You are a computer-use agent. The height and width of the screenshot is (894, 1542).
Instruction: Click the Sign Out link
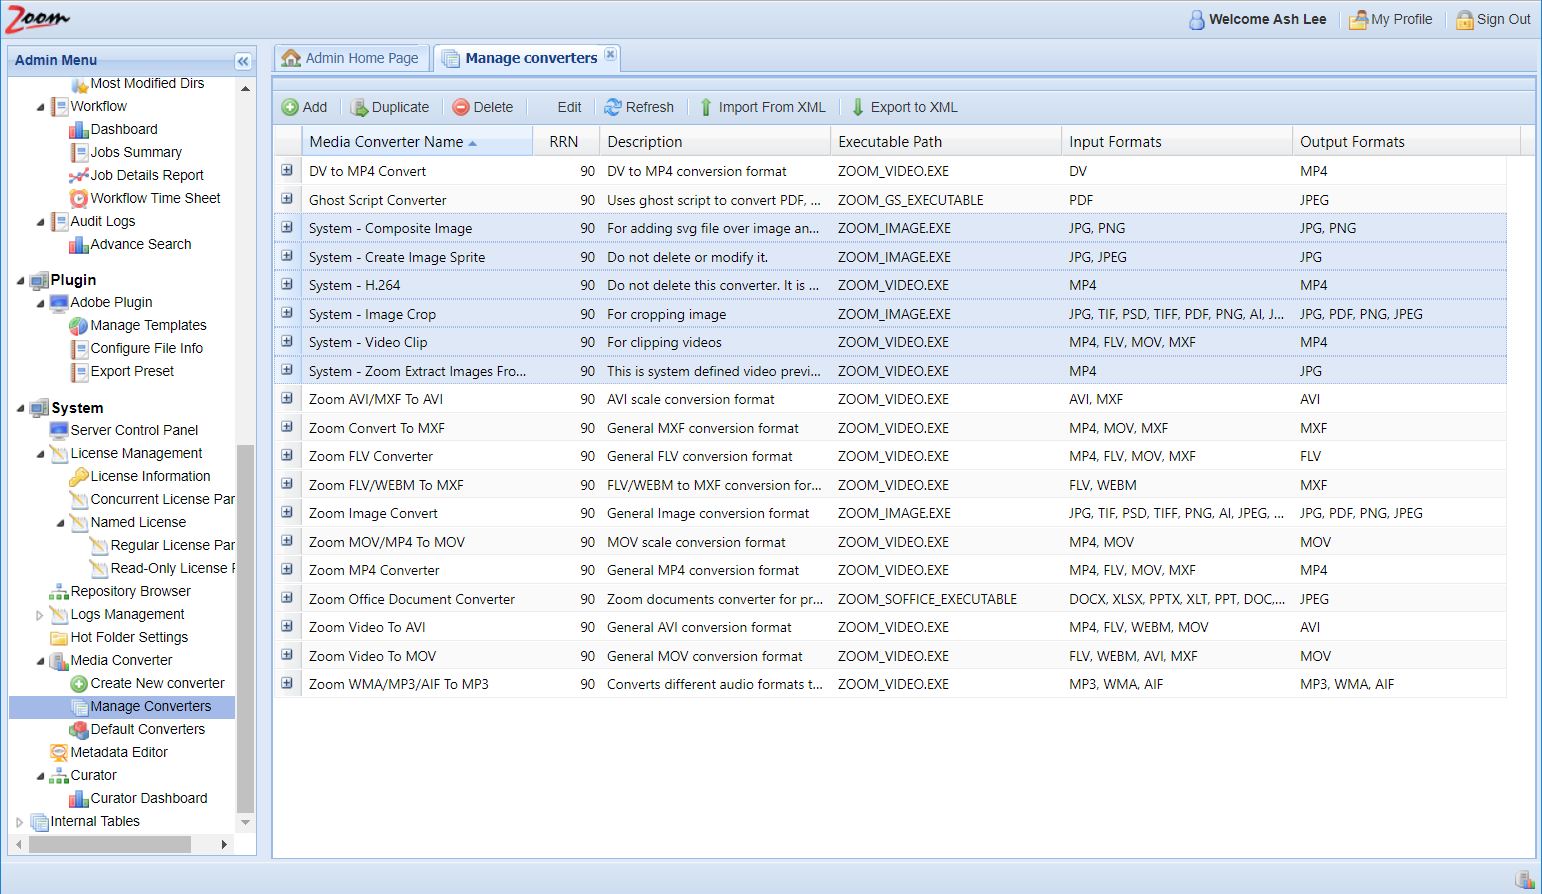coord(1503,19)
